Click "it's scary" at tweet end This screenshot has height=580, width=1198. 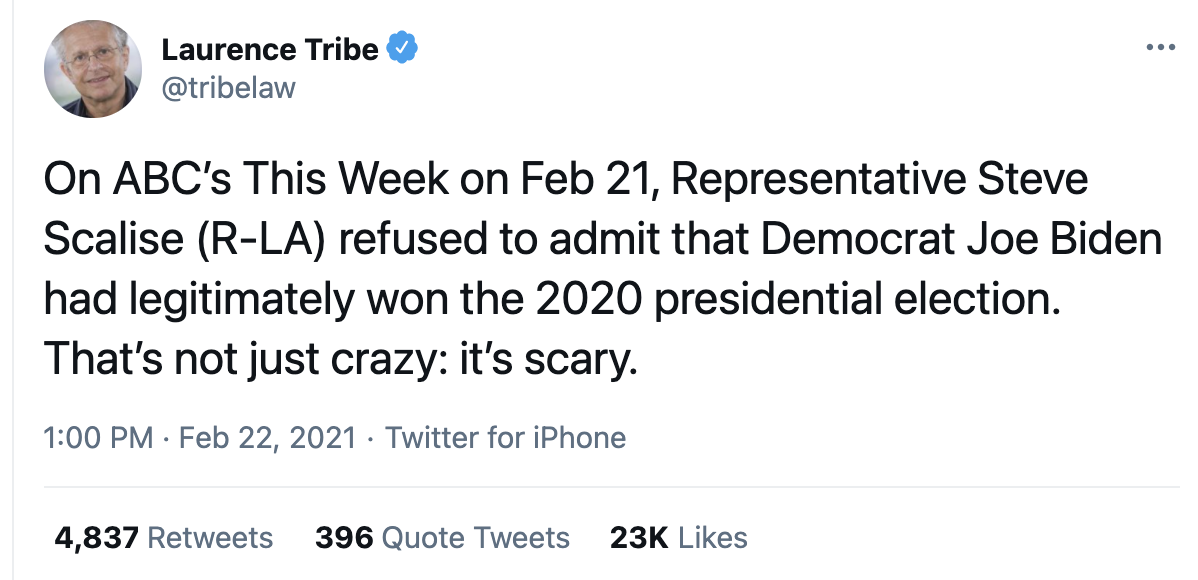tap(547, 361)
